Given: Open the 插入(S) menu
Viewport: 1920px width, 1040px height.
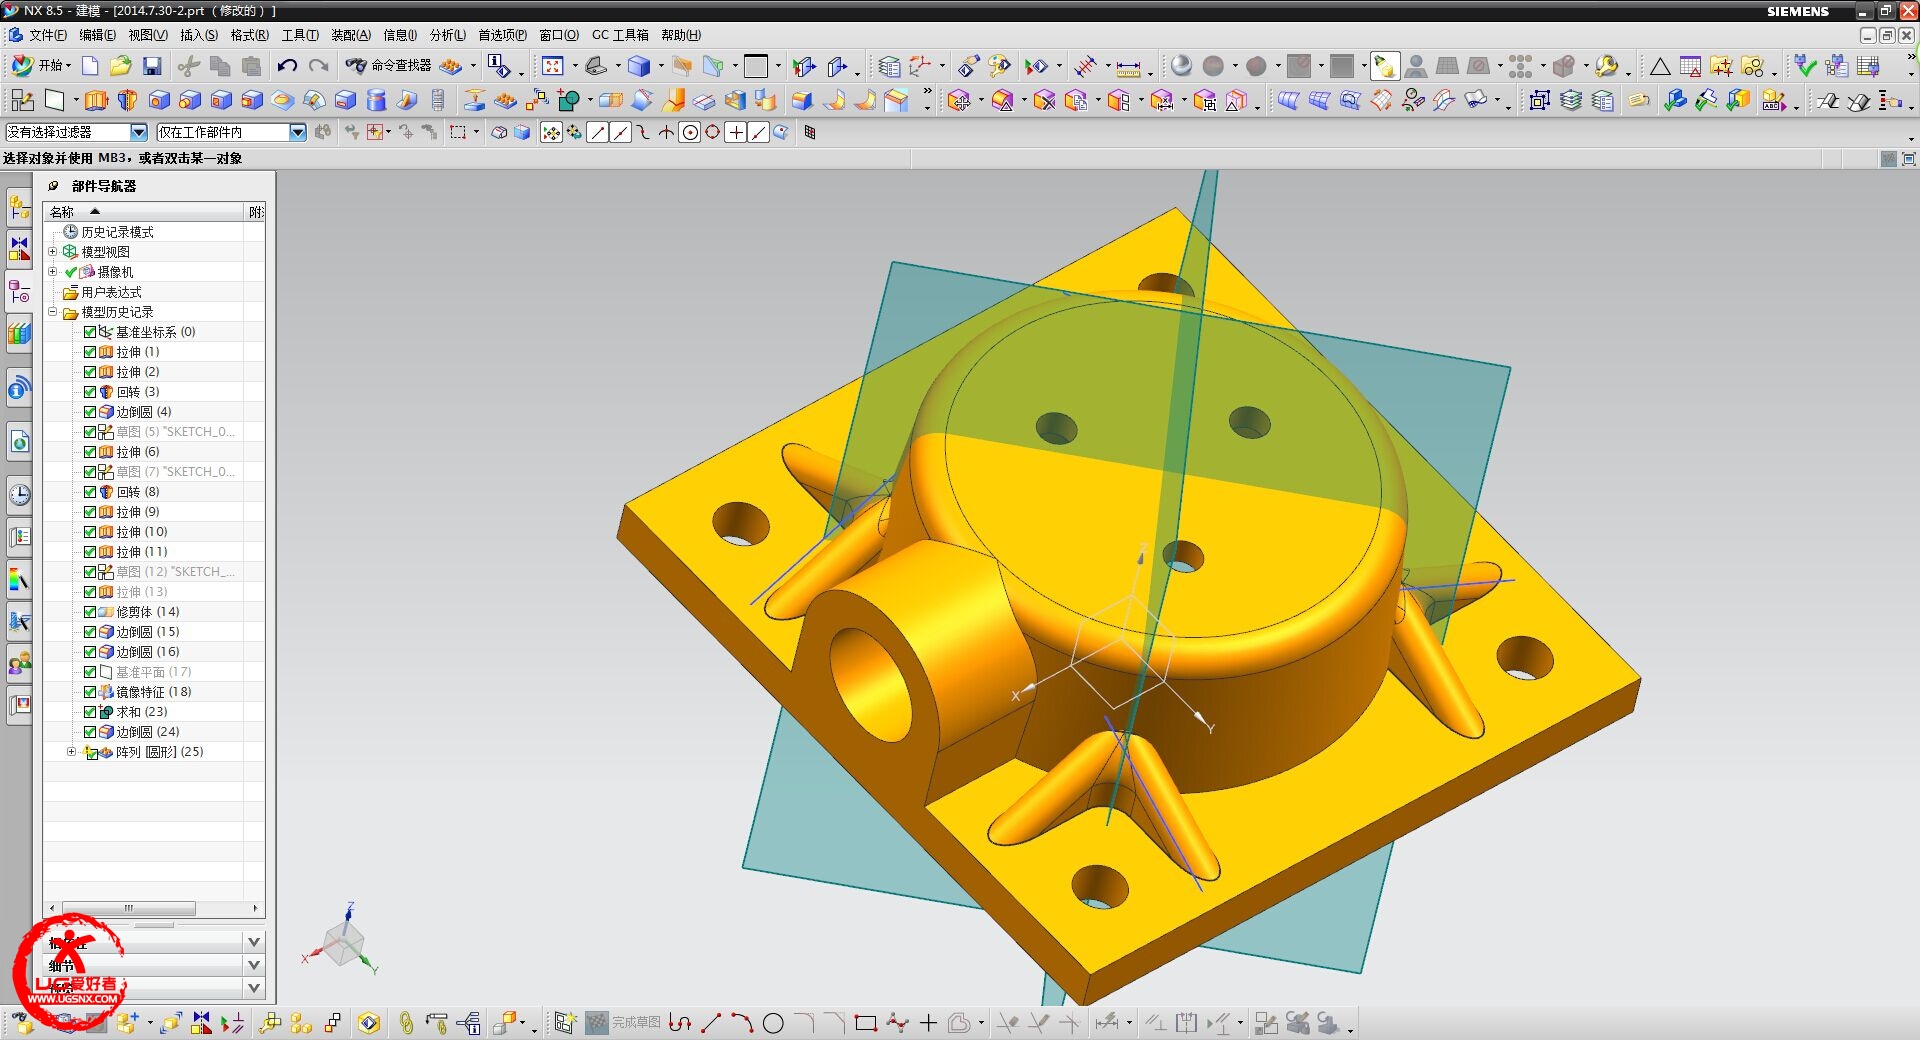Looking at the screenshot, I should coord(199,35).
